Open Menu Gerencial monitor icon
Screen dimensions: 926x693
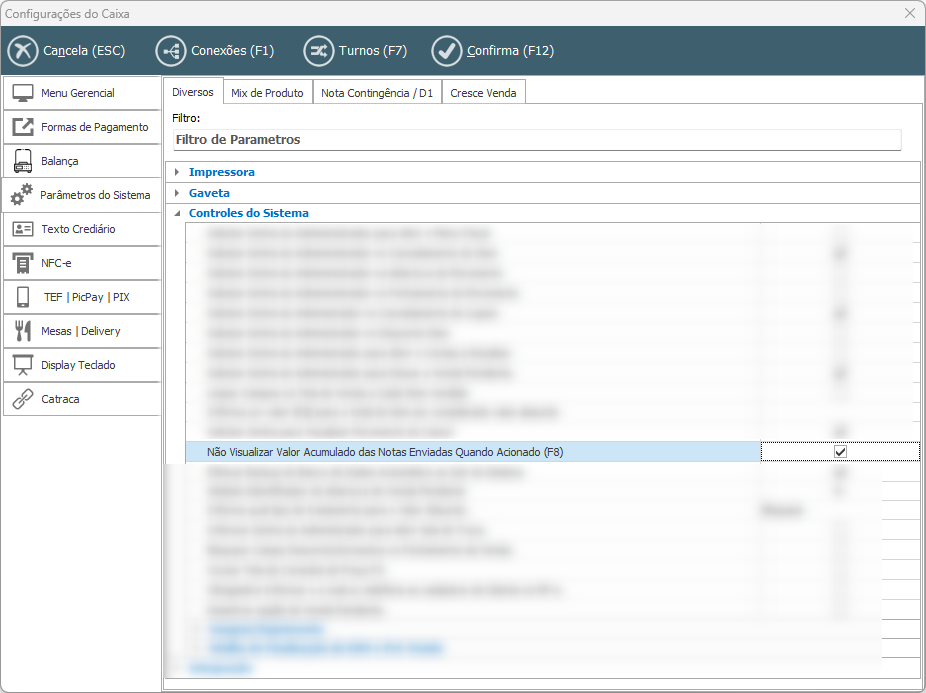(x=23, y=93)
